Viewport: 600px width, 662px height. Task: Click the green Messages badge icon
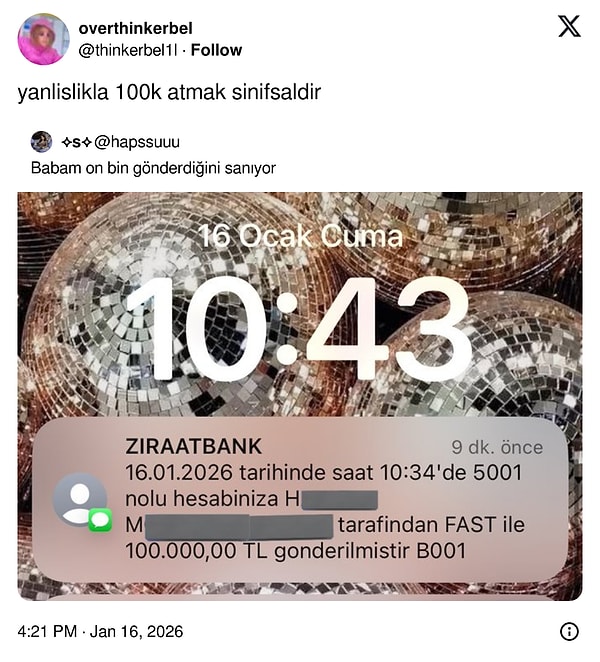coord(100,520)
